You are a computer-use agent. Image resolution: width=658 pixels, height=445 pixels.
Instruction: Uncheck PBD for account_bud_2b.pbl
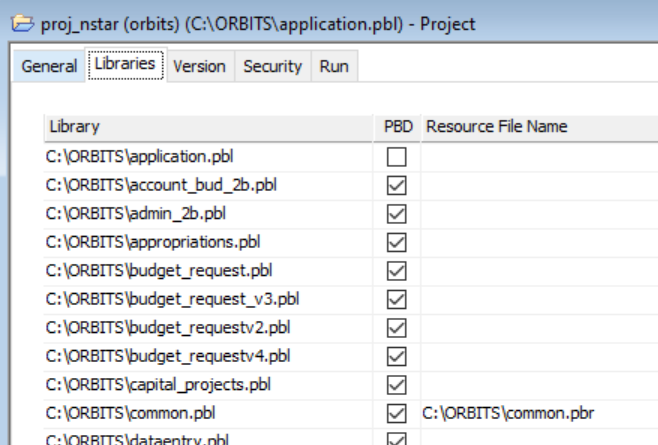click(x=397, y=186)
